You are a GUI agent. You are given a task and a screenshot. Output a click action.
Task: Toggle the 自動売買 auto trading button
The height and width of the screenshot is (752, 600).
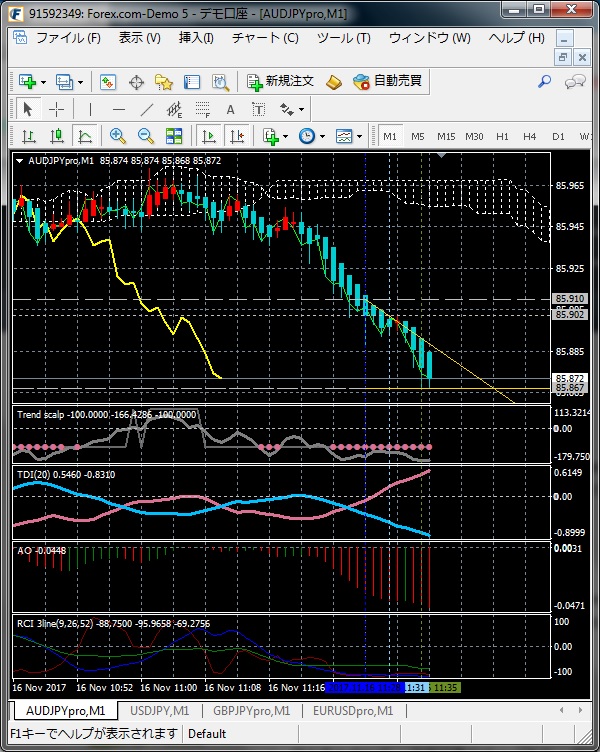388,82
